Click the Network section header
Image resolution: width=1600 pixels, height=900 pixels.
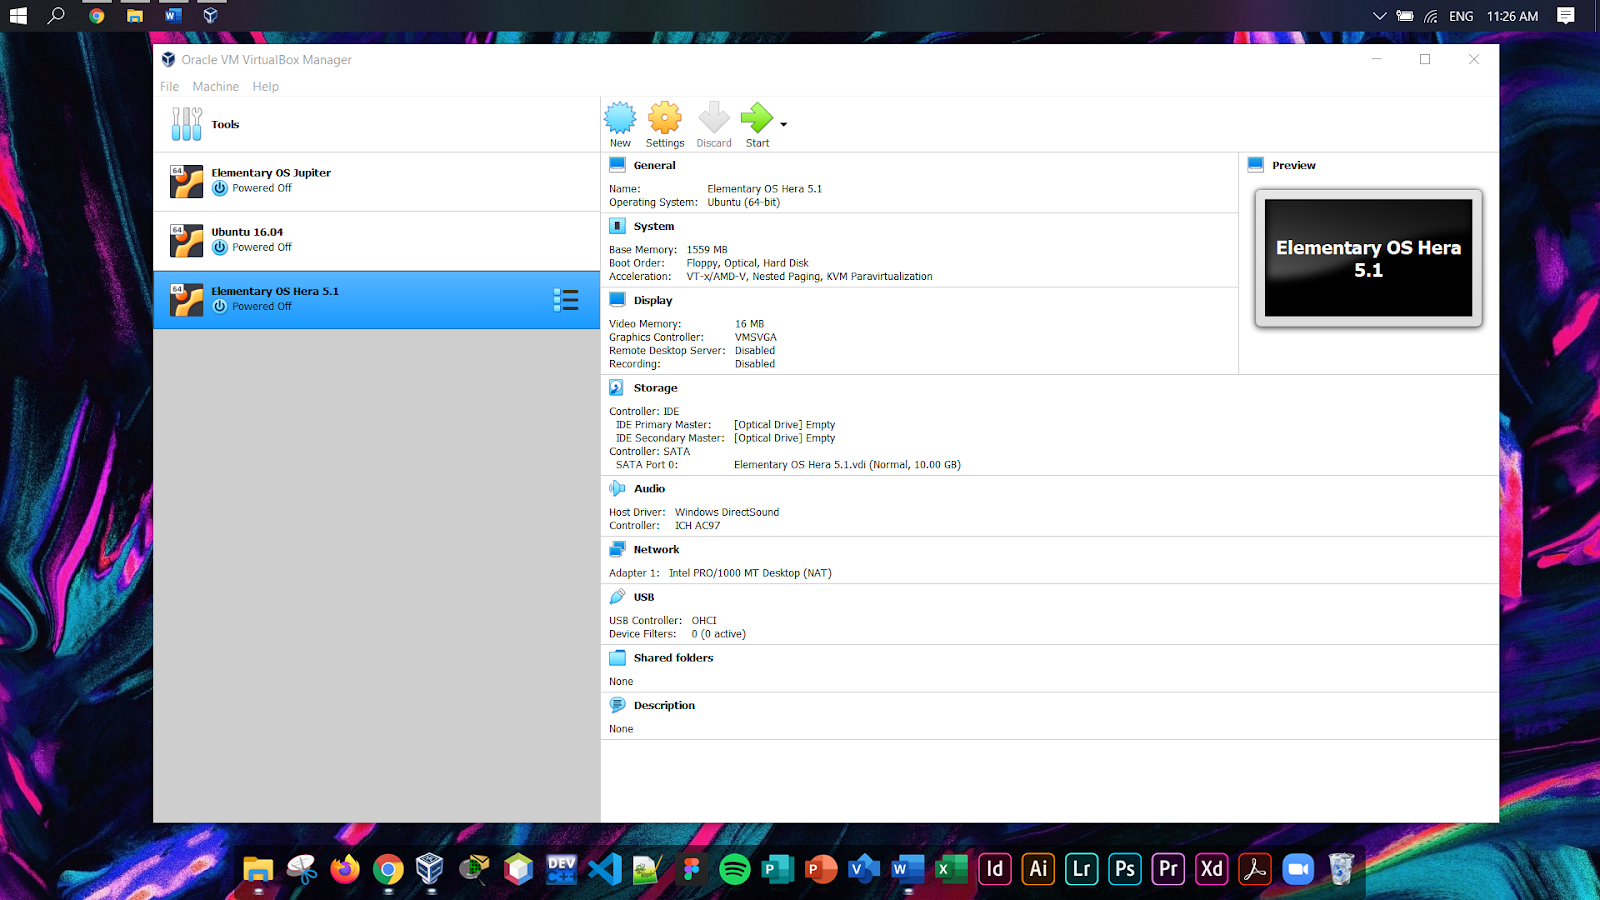(x=657, y=550)
